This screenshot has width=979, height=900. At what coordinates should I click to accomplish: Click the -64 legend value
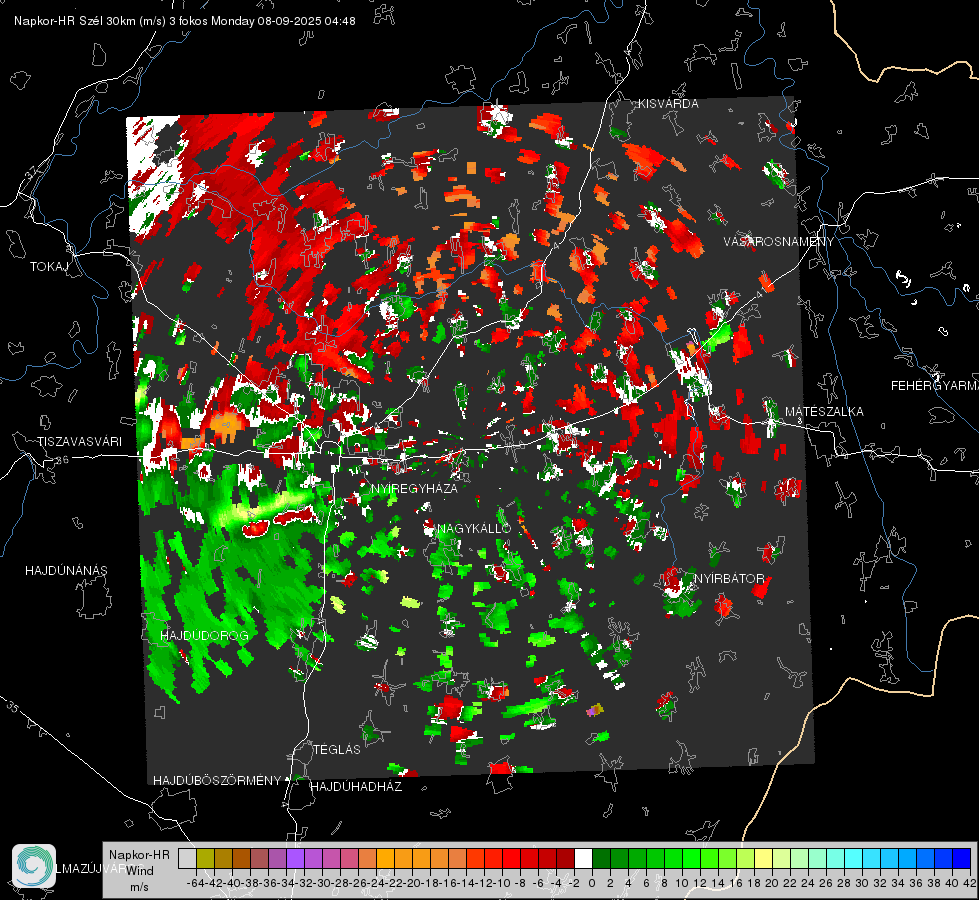tap(195, 883)
